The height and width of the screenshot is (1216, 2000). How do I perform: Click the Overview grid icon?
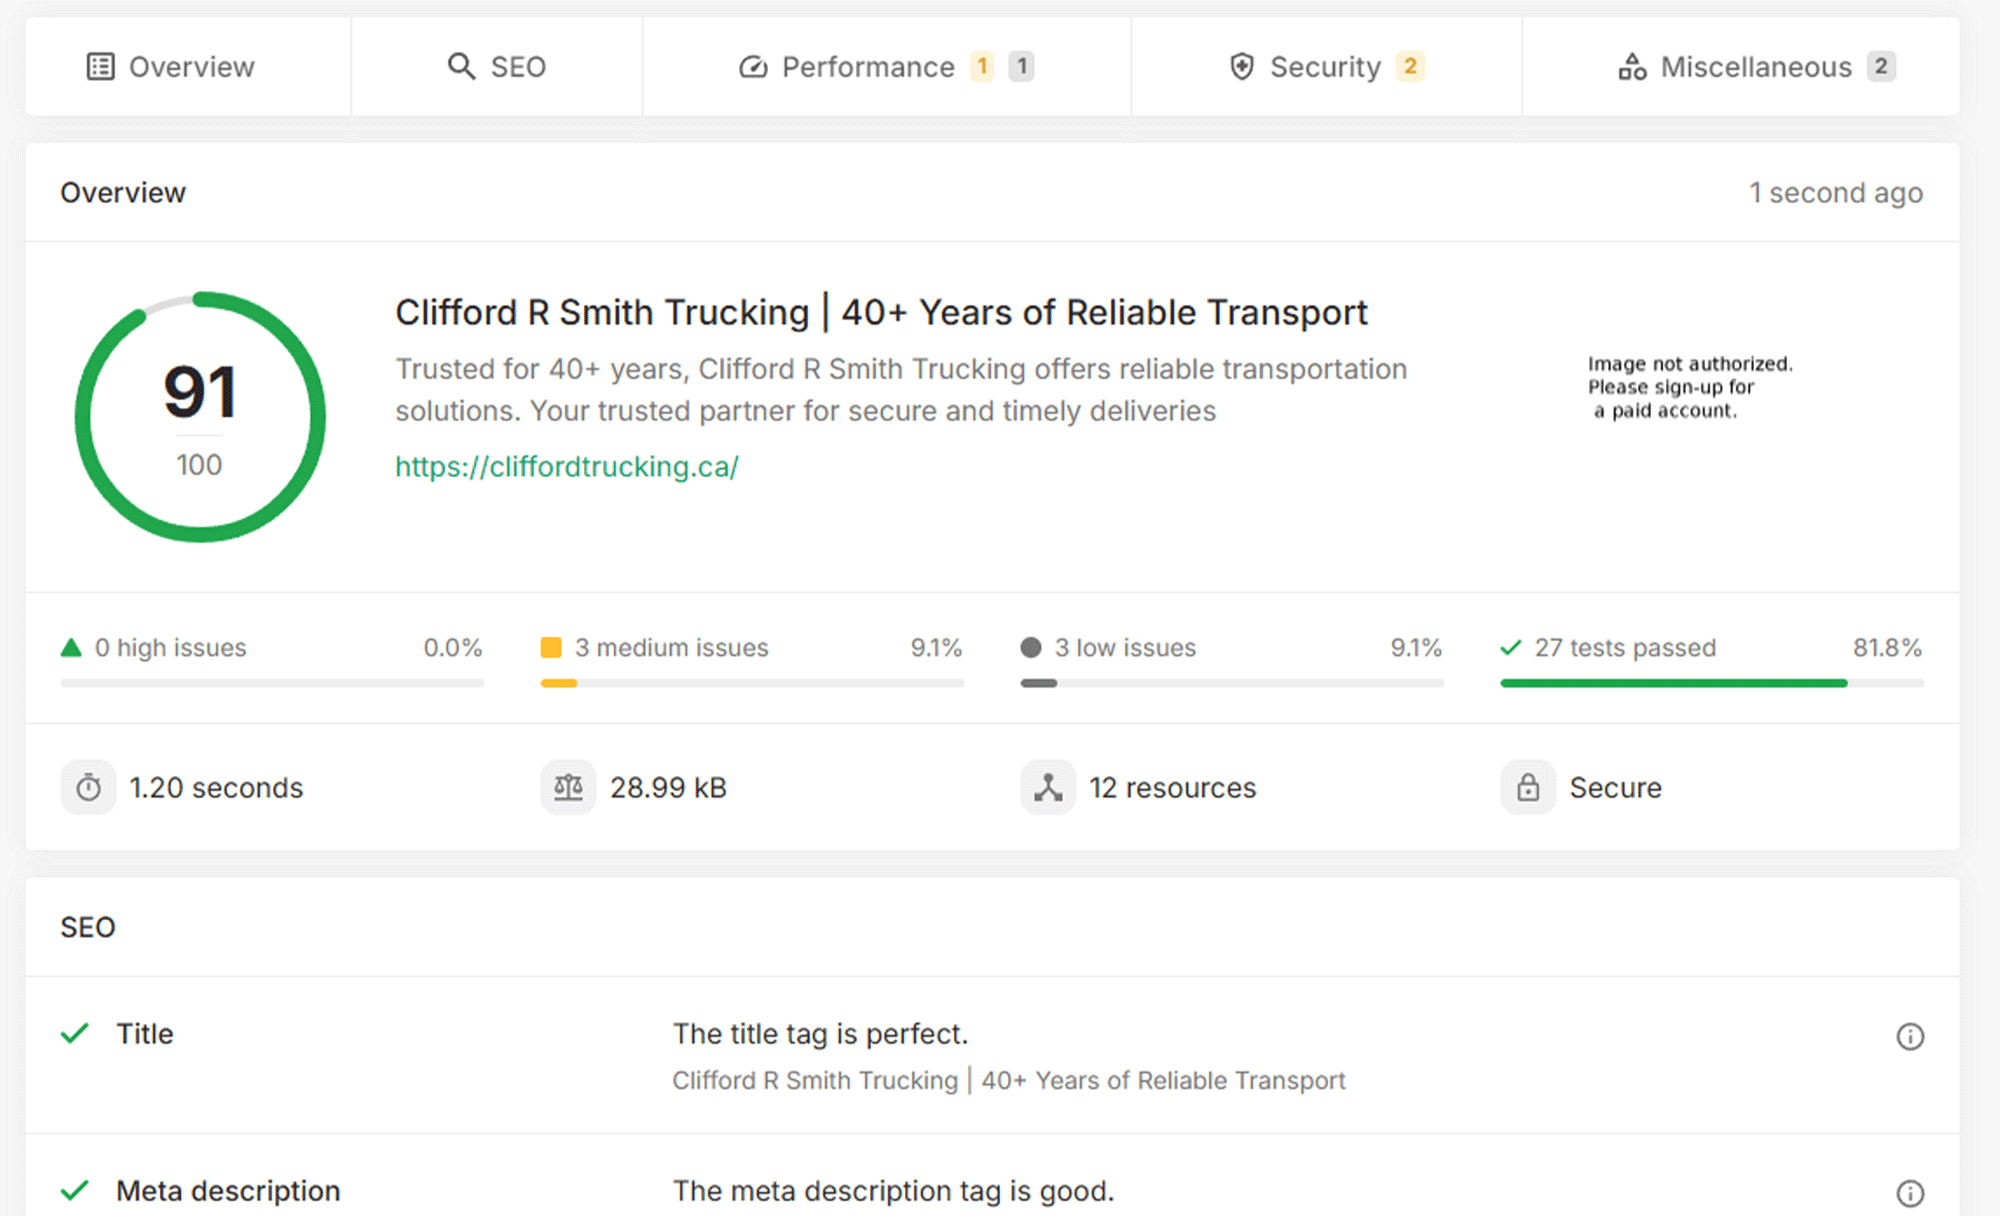click(99, 66)
